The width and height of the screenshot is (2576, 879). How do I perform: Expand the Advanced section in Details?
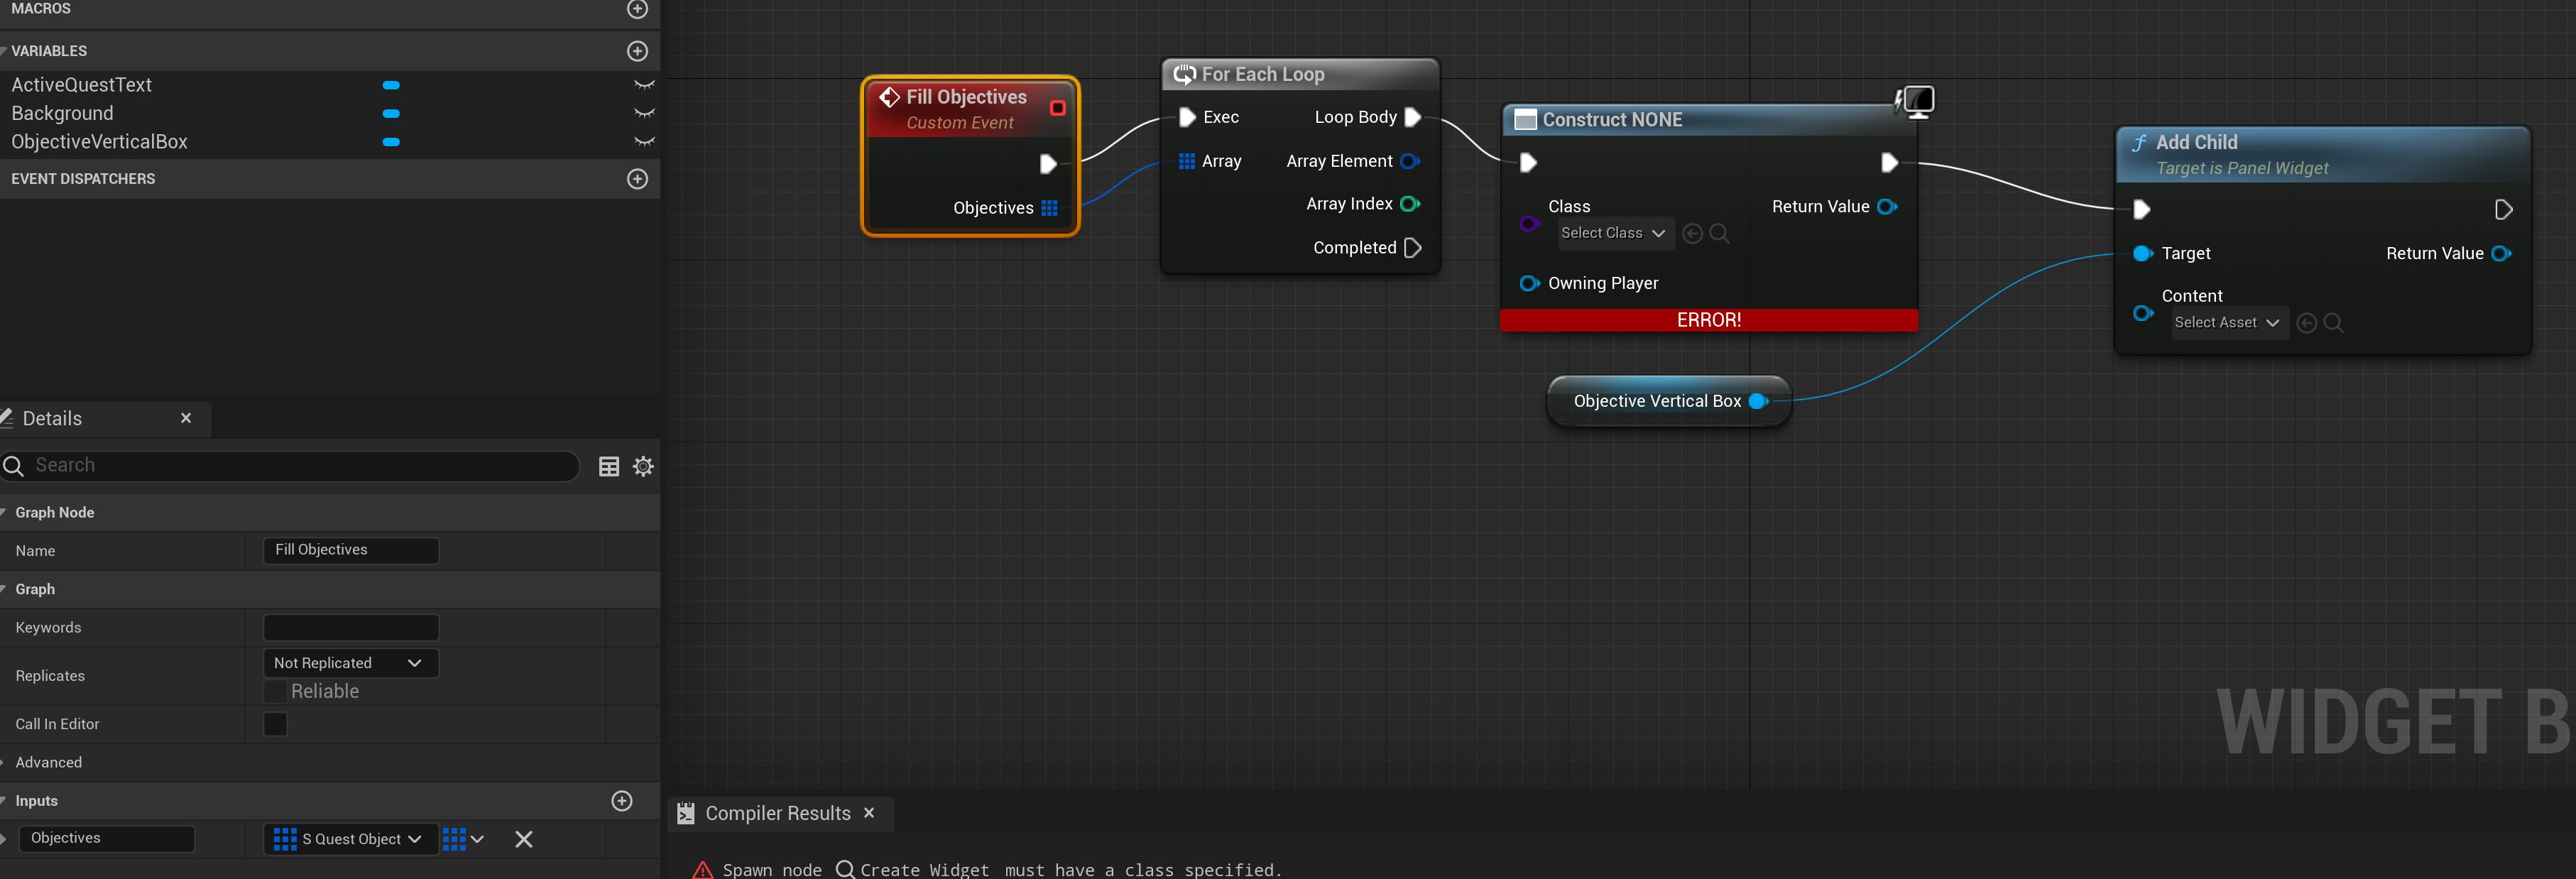[48, 762]
